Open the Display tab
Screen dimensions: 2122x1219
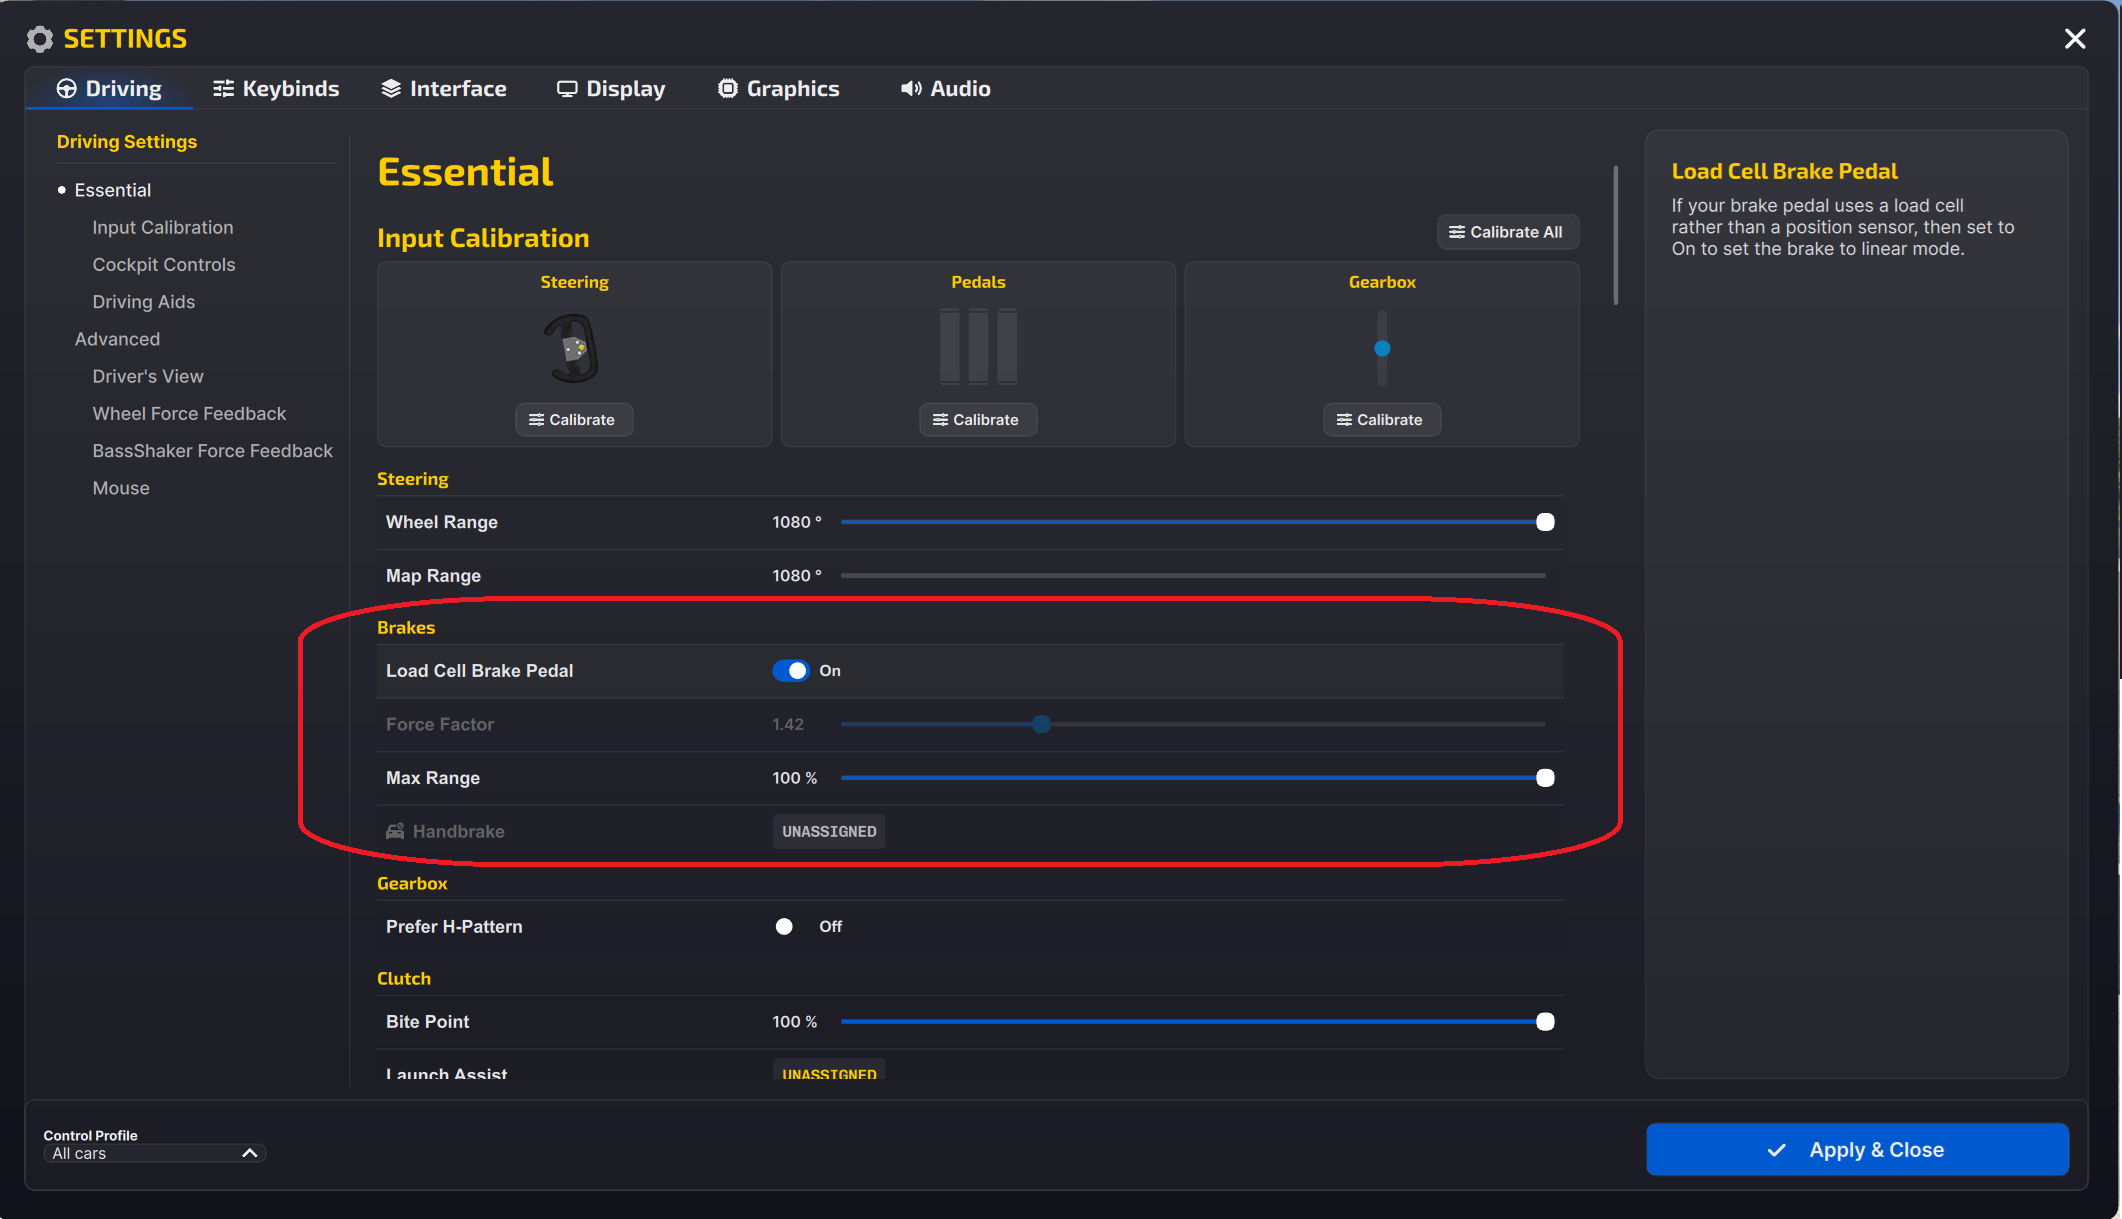pyautogui.click(x=611, y=88)
